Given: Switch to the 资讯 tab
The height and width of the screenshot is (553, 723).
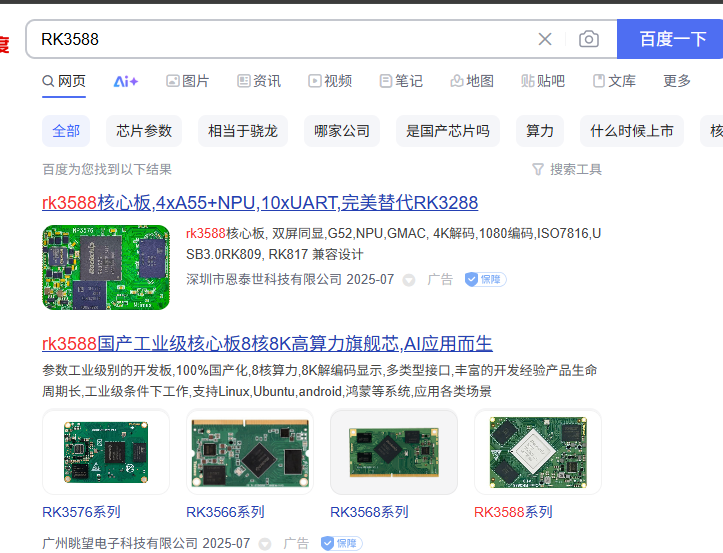Looking at the screenshot, I should click(x=259, y=81).
